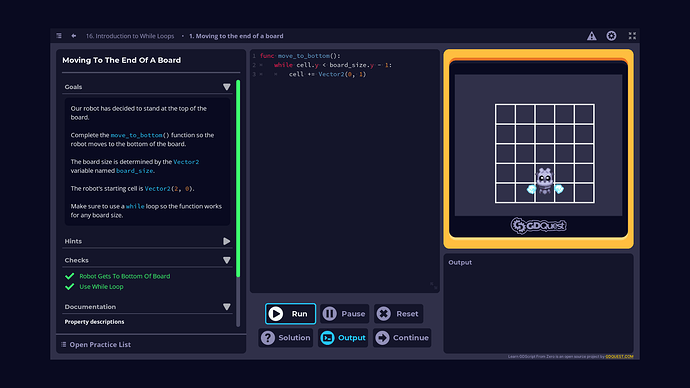Image resolution: width=690 pixels, height=388 pixels.
Task: Click the green checkmark for Use While Loop
Action: (70, 287)
